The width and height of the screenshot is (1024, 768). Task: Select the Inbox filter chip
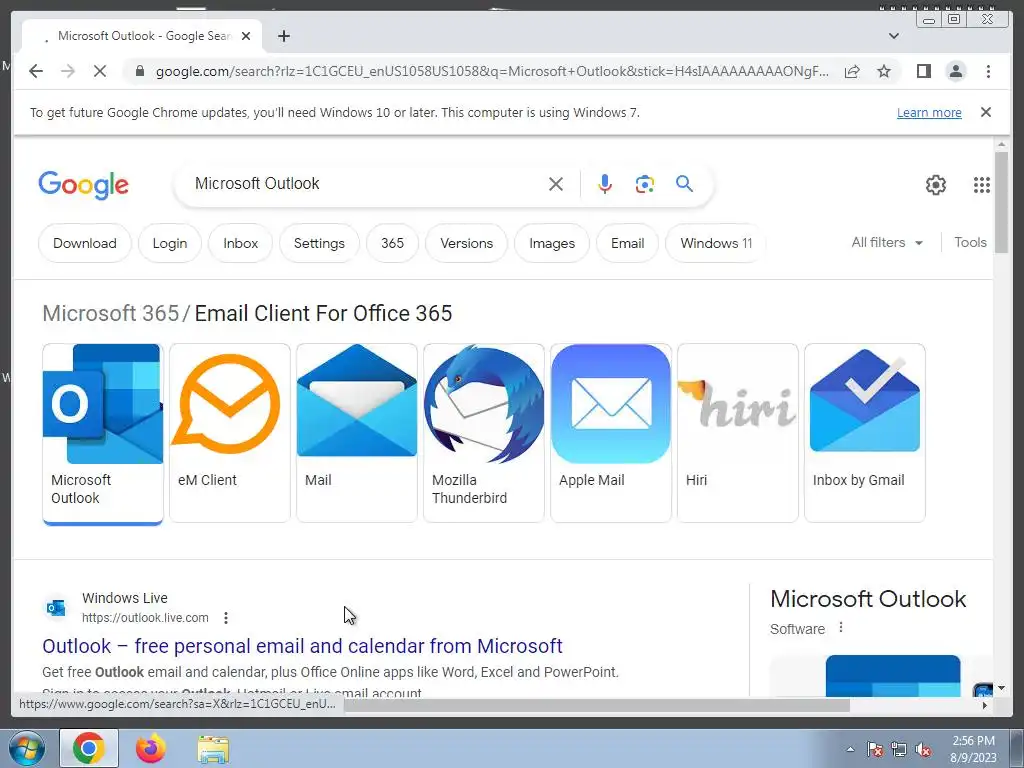[x=240, y=243]
